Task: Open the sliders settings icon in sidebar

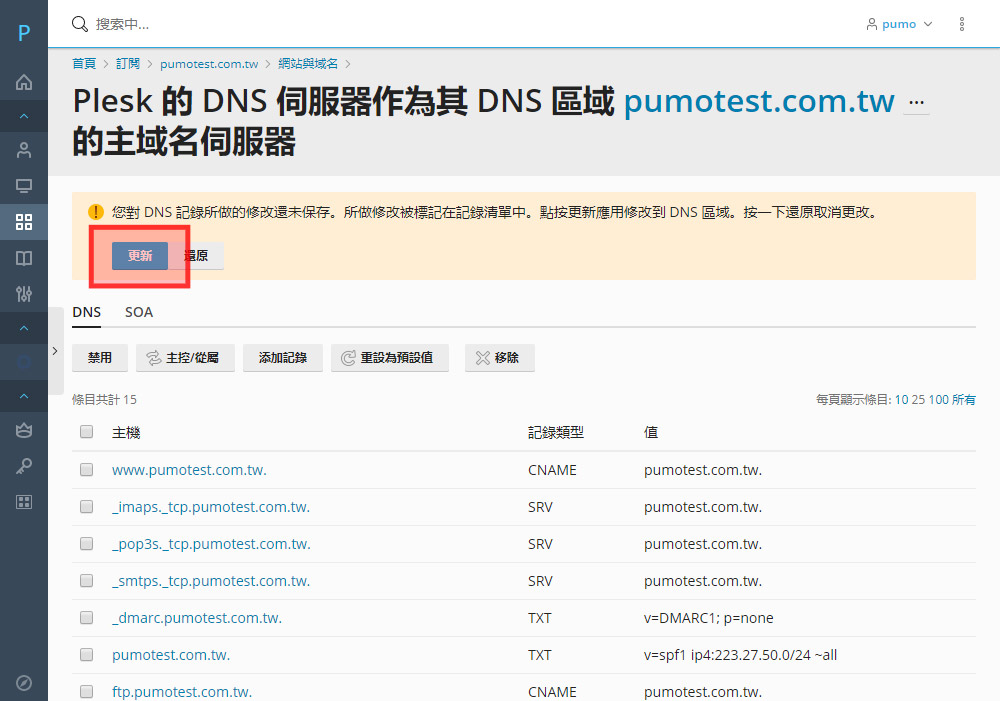Action: (24, 294)
